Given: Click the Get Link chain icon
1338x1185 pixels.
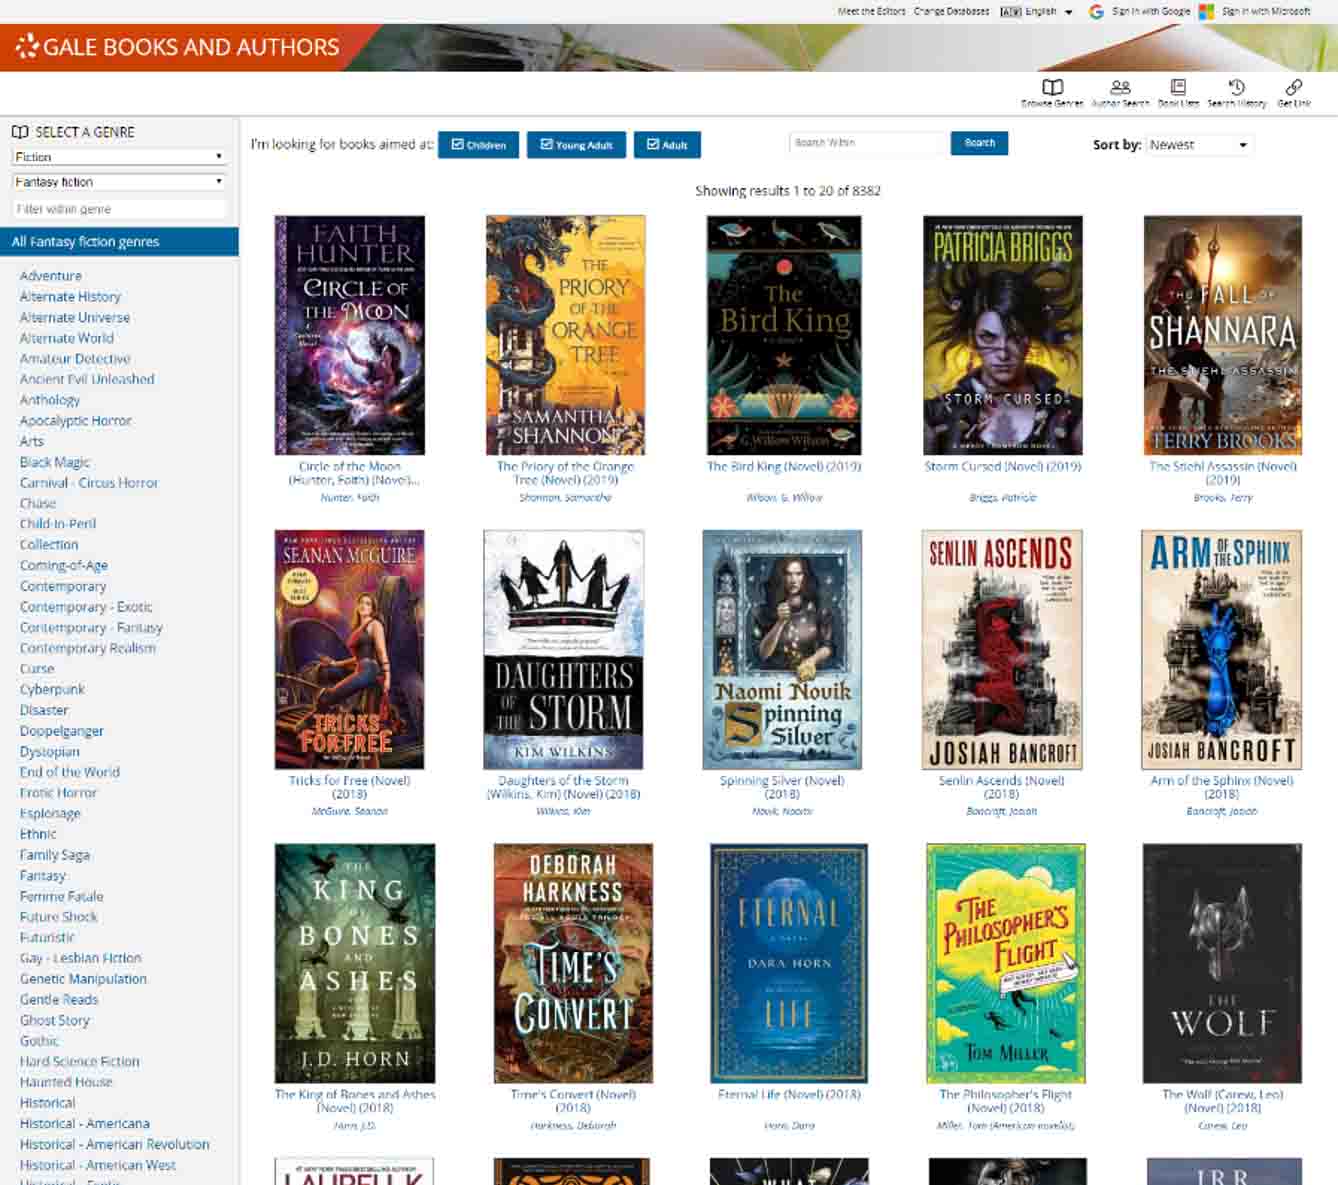Looking at the screenshot, I should (1294, 88).
